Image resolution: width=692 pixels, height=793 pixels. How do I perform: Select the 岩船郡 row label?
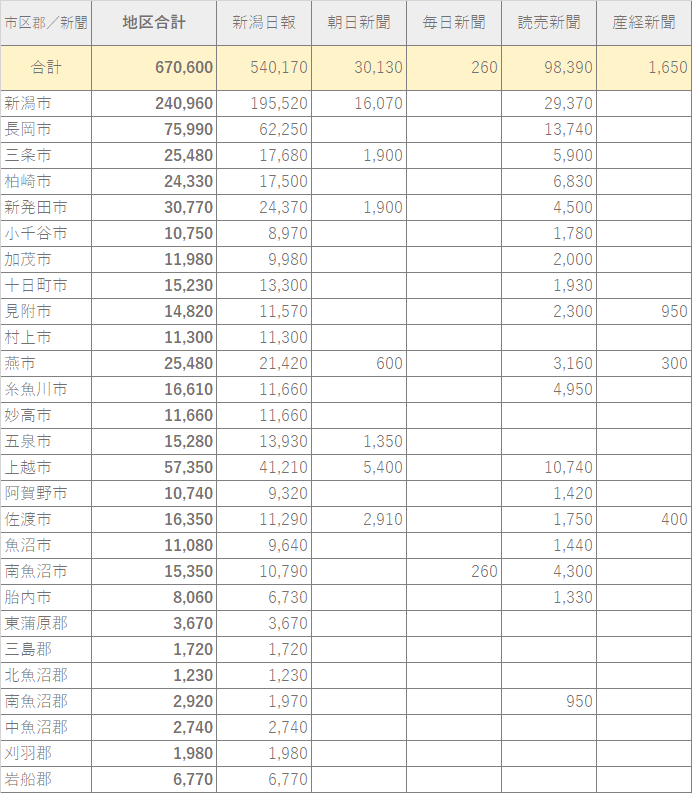point(28,779)
